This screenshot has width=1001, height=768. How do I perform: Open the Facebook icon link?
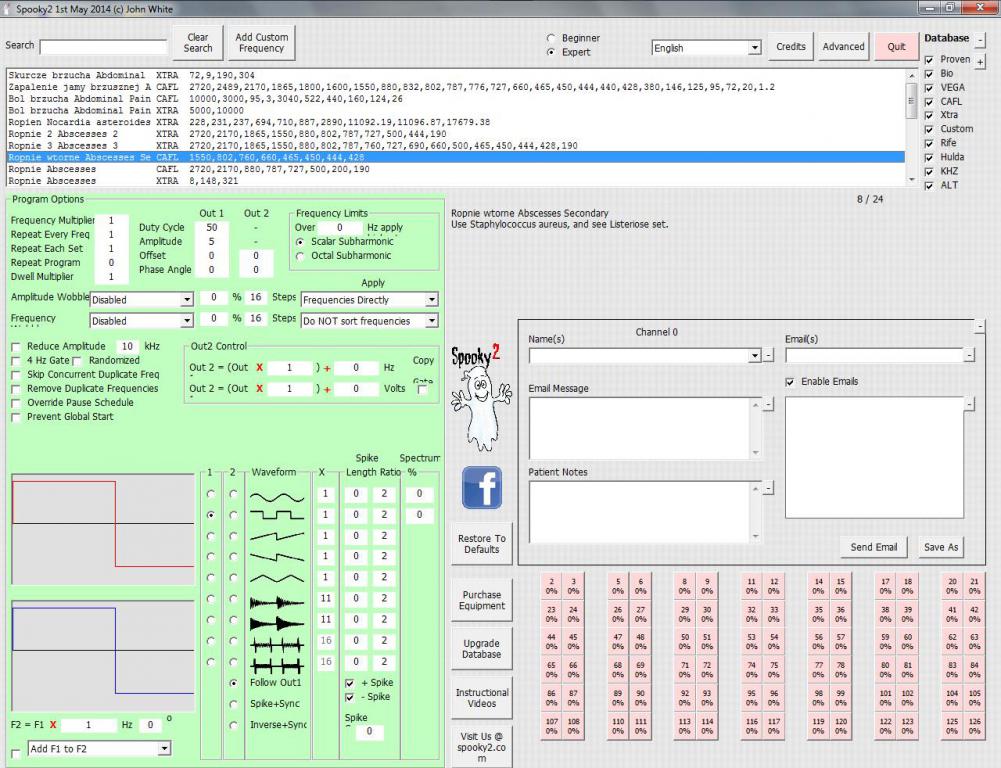pos(481,487)
